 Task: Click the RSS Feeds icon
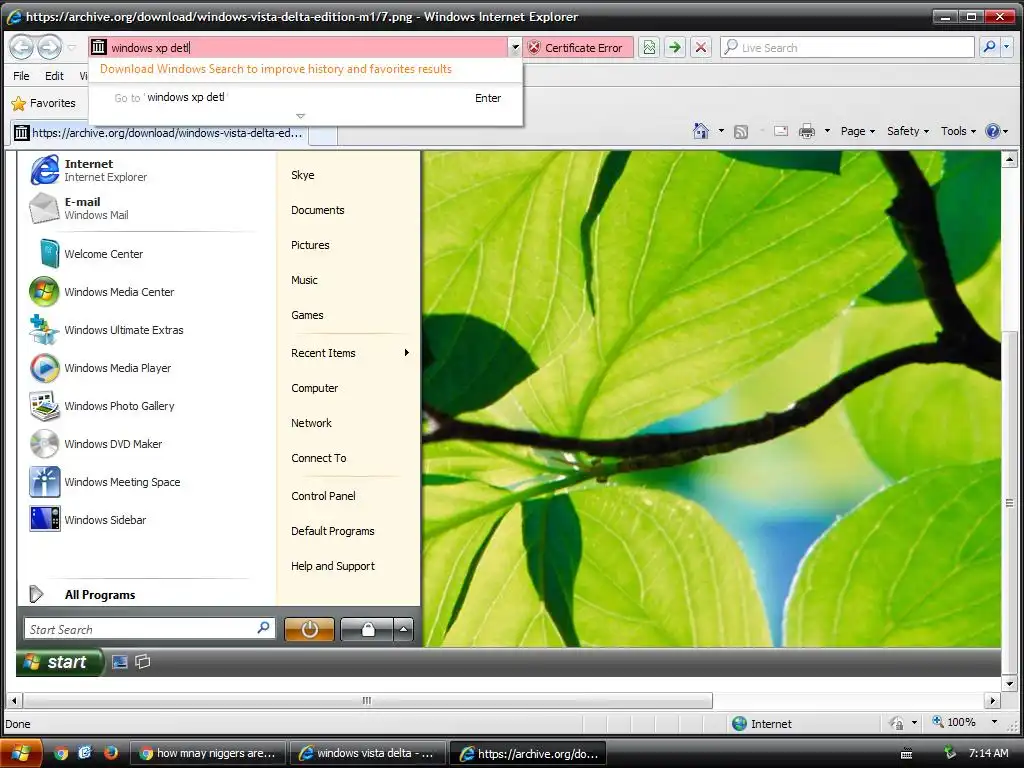click(x=741, y=131)
